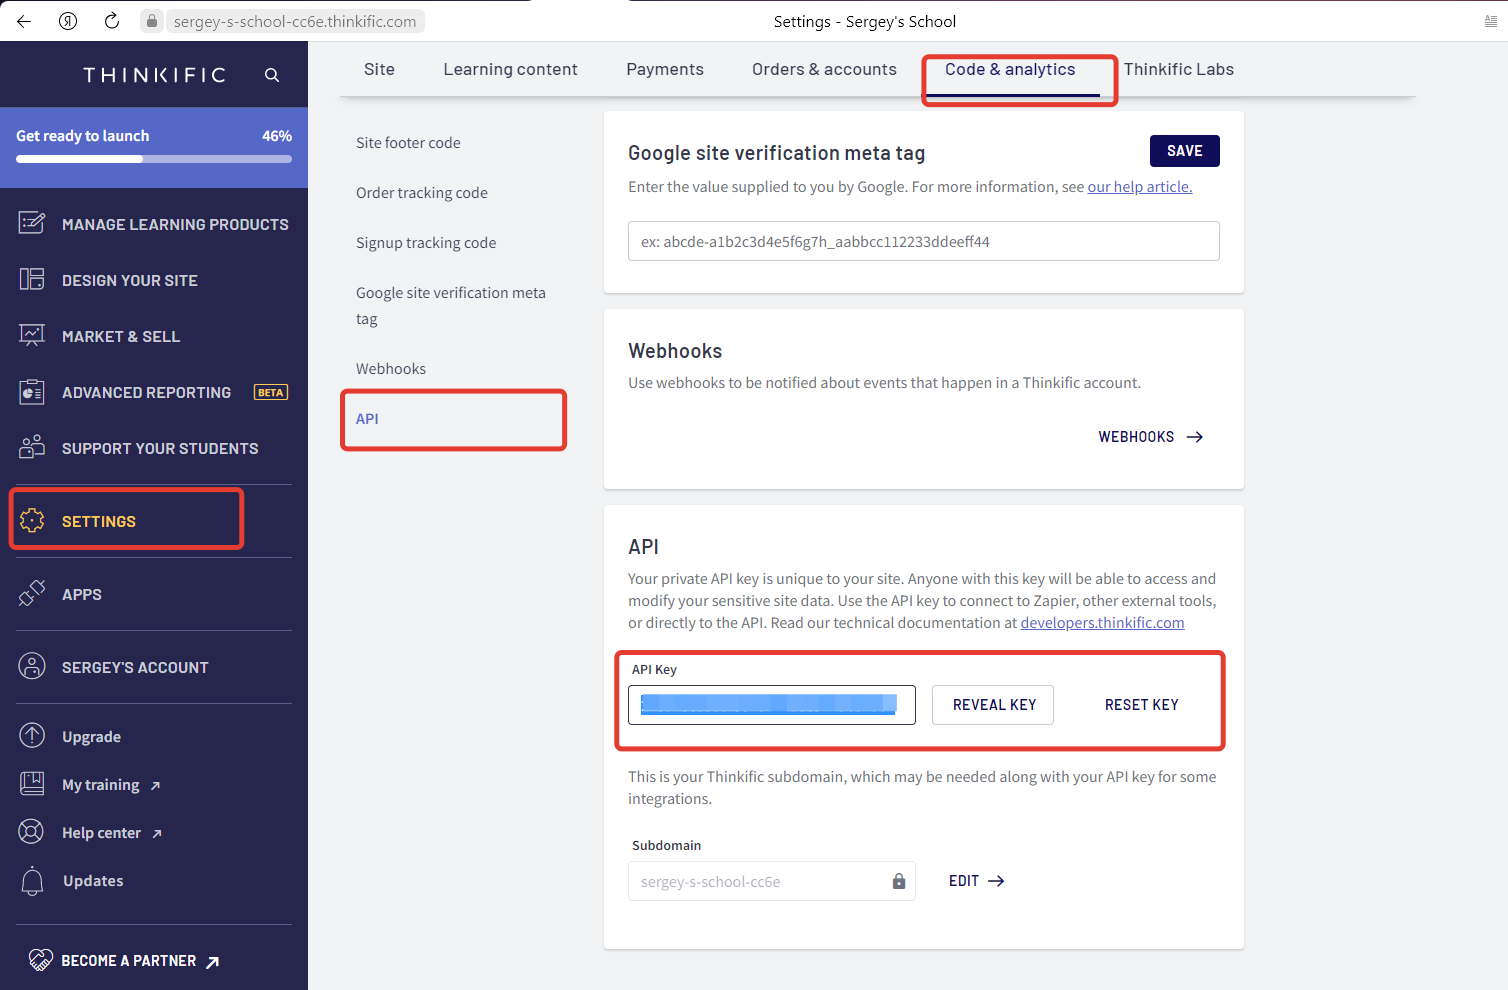Select Site footer code in sub-menu
The width and height of the screenshot is (1508, 990).
tap(408, 143)
